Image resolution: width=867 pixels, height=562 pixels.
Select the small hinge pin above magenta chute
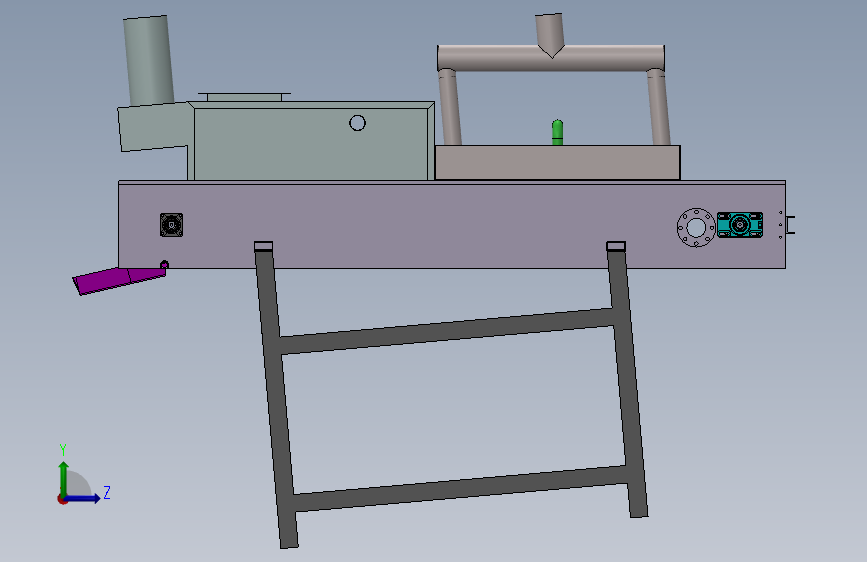[x=164, y=264]
